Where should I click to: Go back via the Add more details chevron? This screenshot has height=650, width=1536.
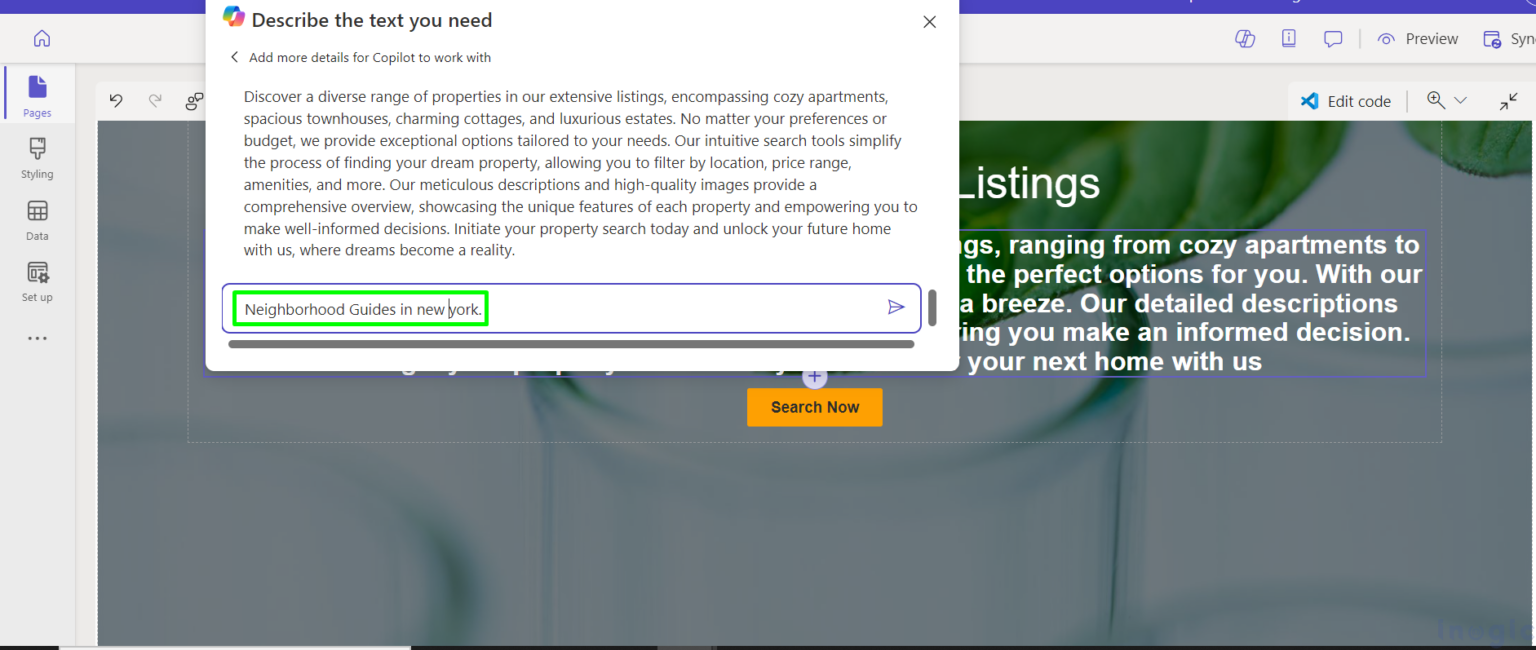coord(234,57)
